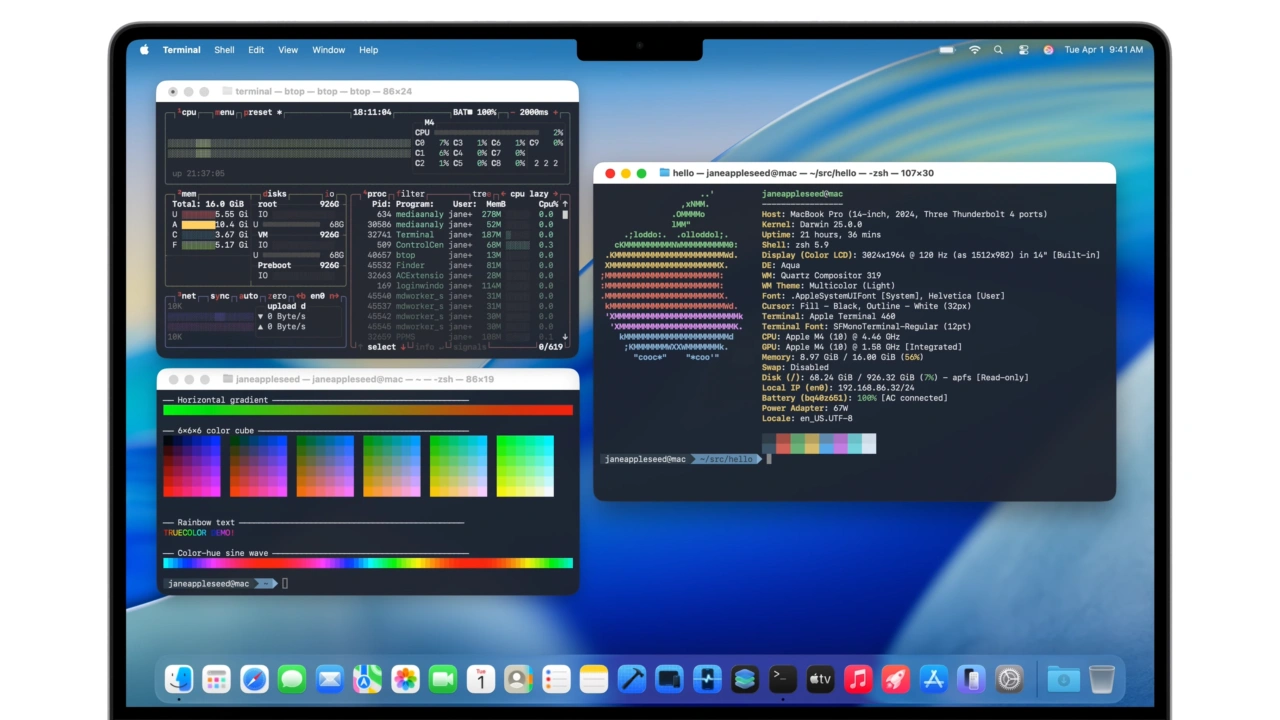
Task: Click right arrow next to cpu lazy sorting
Action: (555, 194)
